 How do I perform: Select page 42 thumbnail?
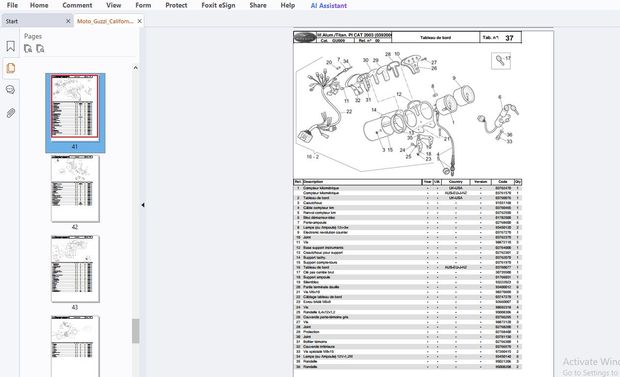[x=75, y=188]
